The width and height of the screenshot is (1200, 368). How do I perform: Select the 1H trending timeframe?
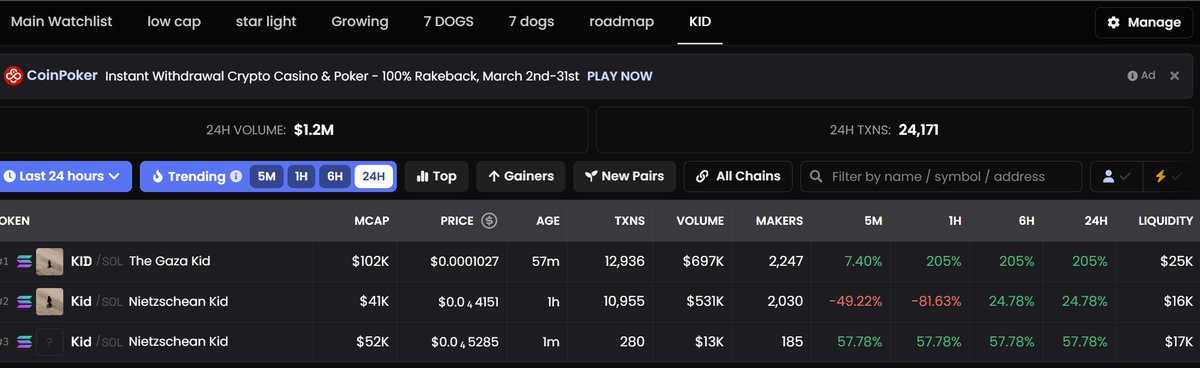[300, 177]
